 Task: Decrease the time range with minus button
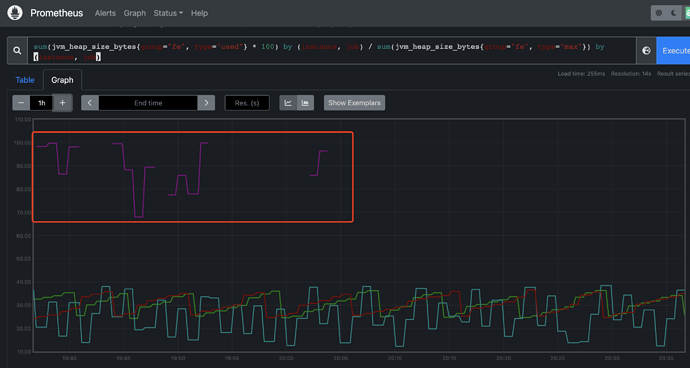coord(21,103)
